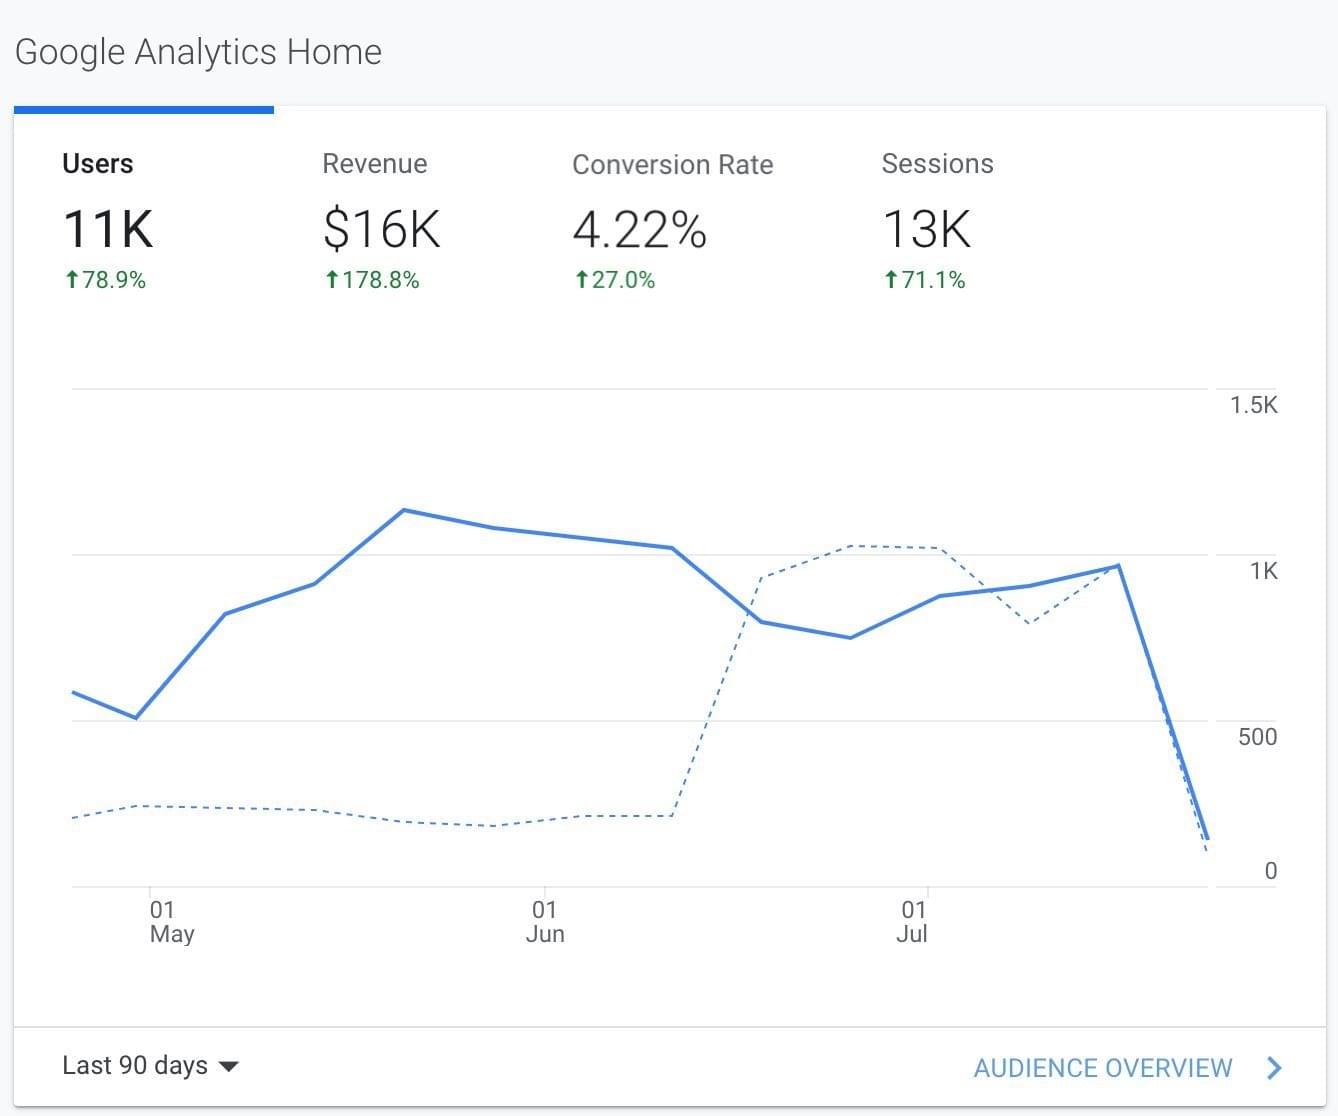This screenshot has width=1338, height=1116.
Task: Click the 1K y-axis label
Action: coord(1263,571)
